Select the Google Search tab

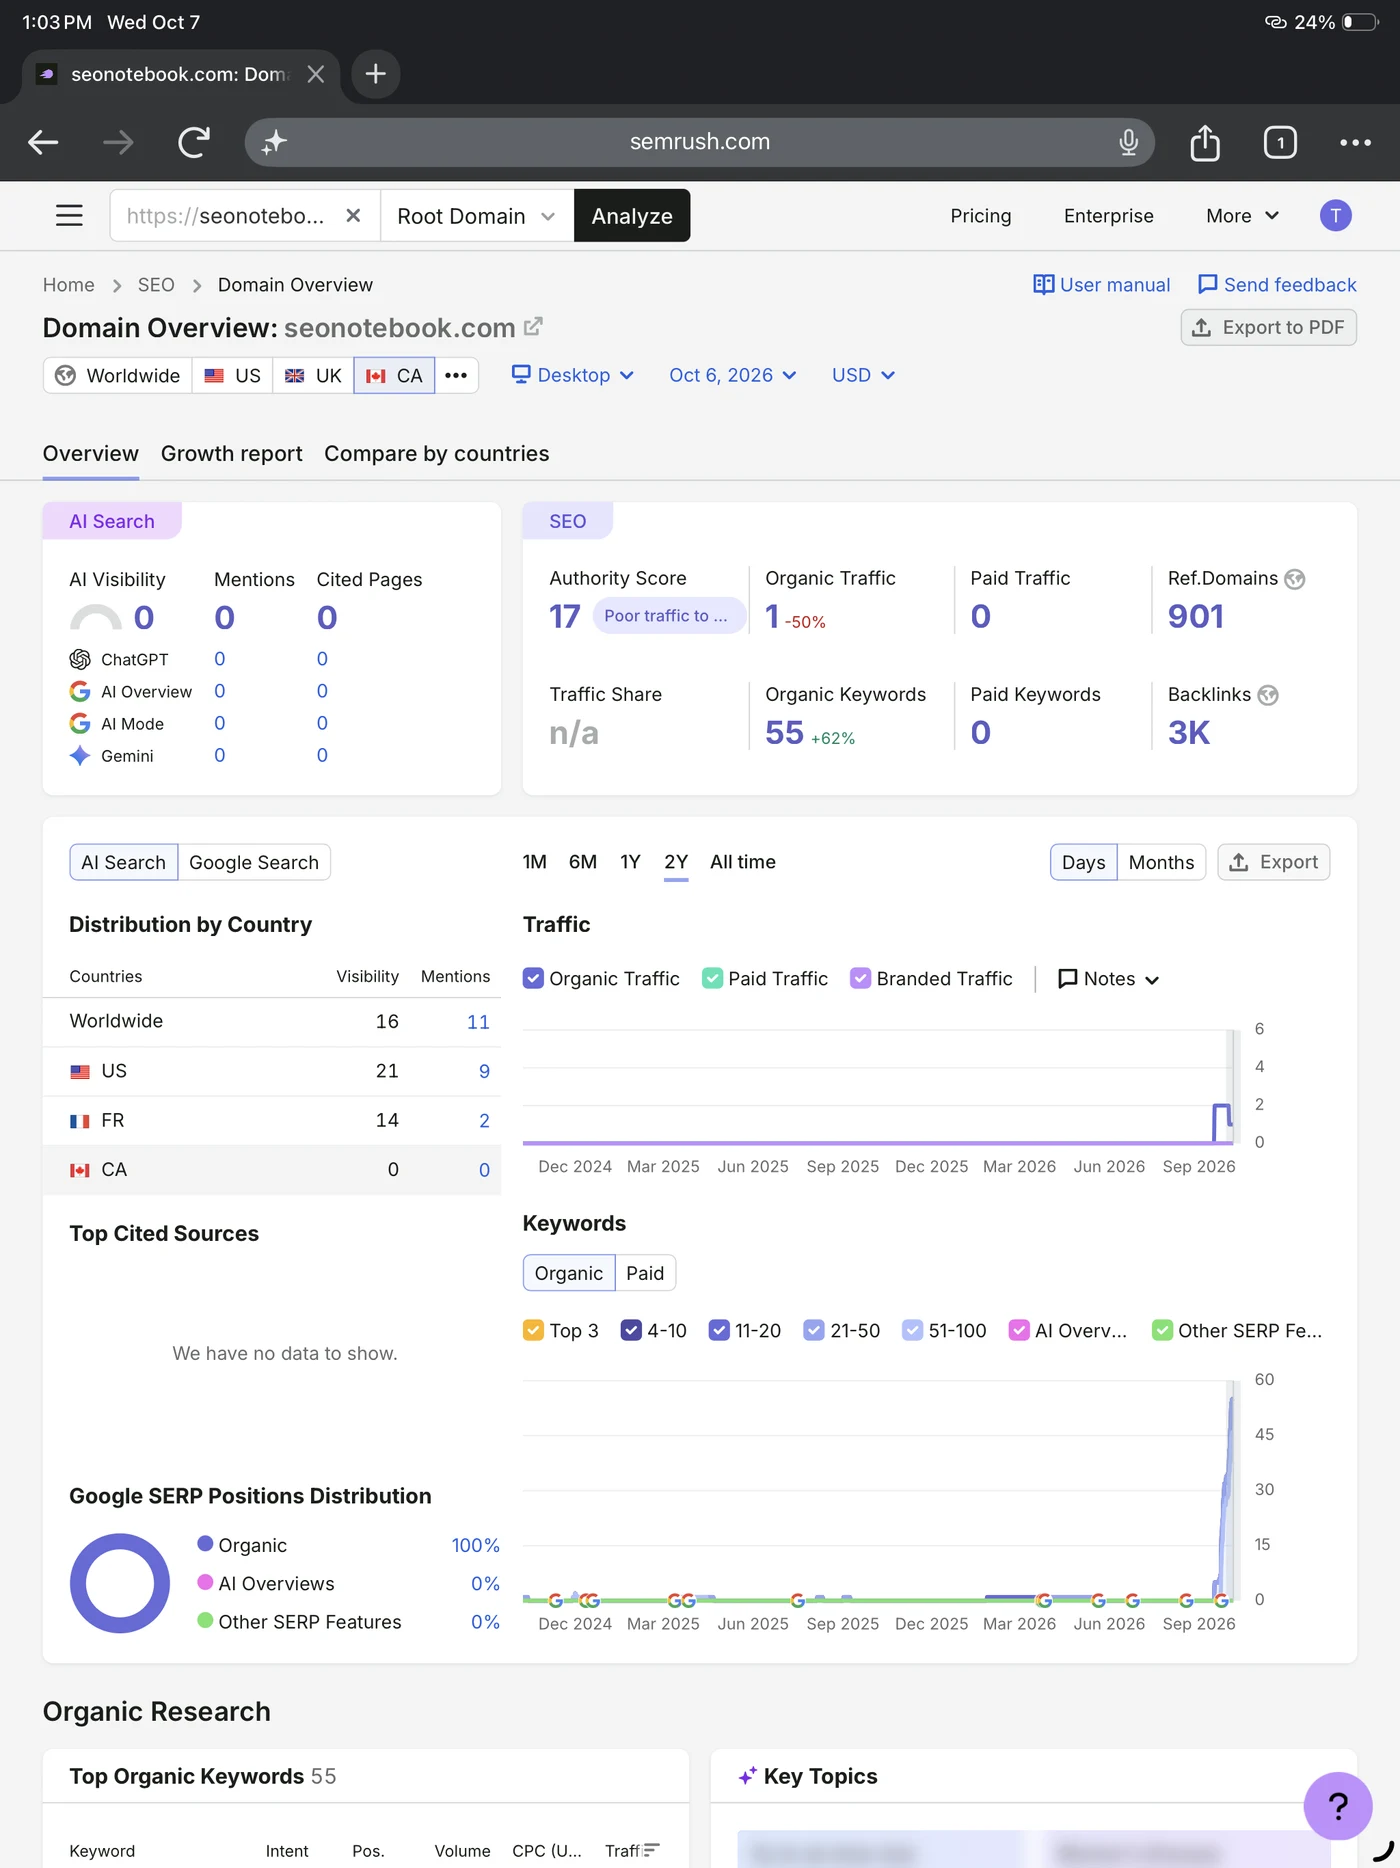pyautogui.click(x=254, y=862)
